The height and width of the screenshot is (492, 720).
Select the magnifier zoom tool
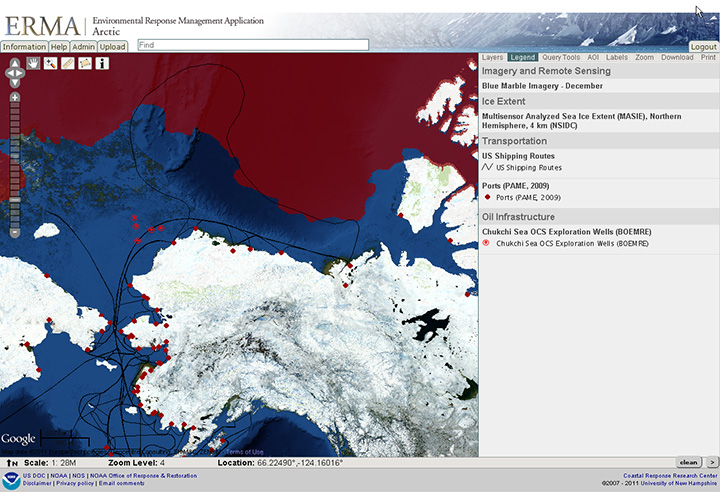[x=50, y=63]
